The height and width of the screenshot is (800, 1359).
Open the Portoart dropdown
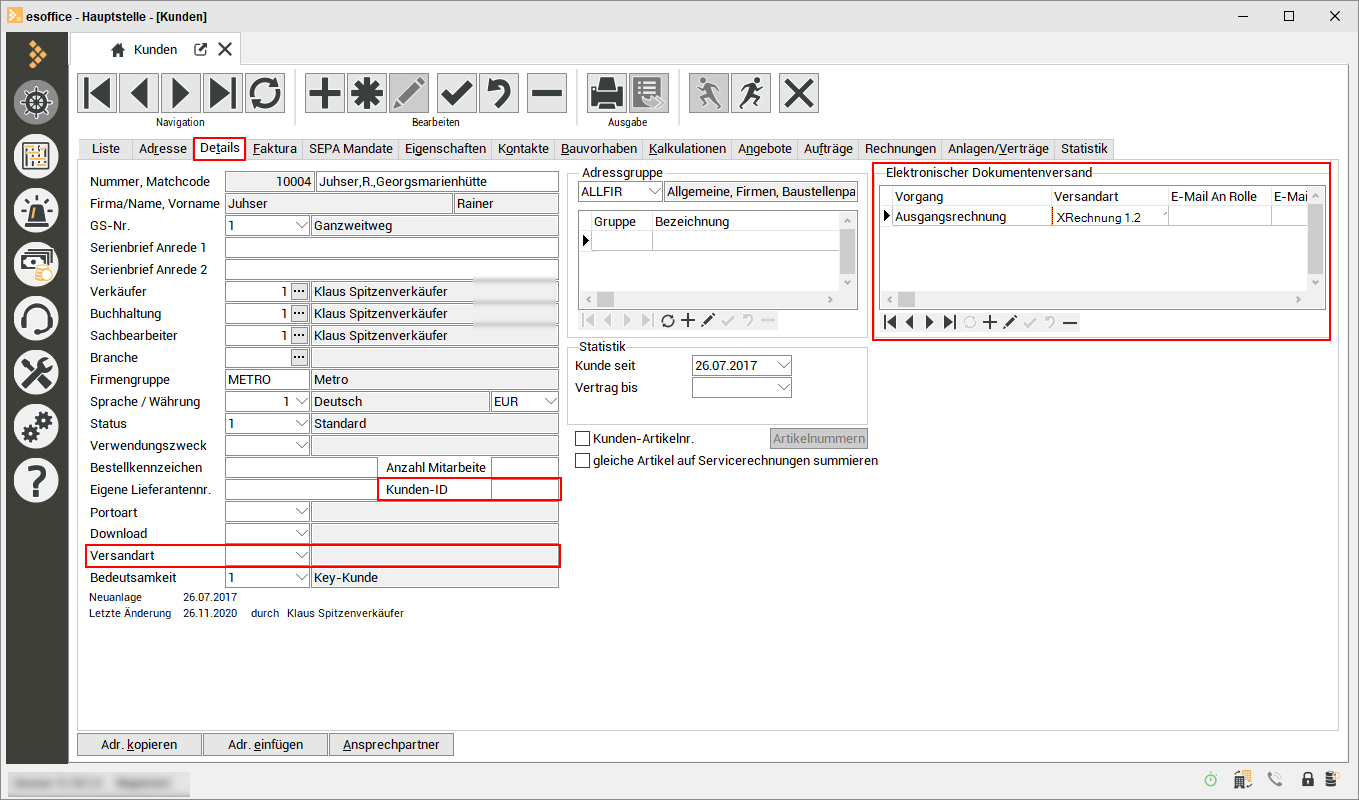[302, 512]
